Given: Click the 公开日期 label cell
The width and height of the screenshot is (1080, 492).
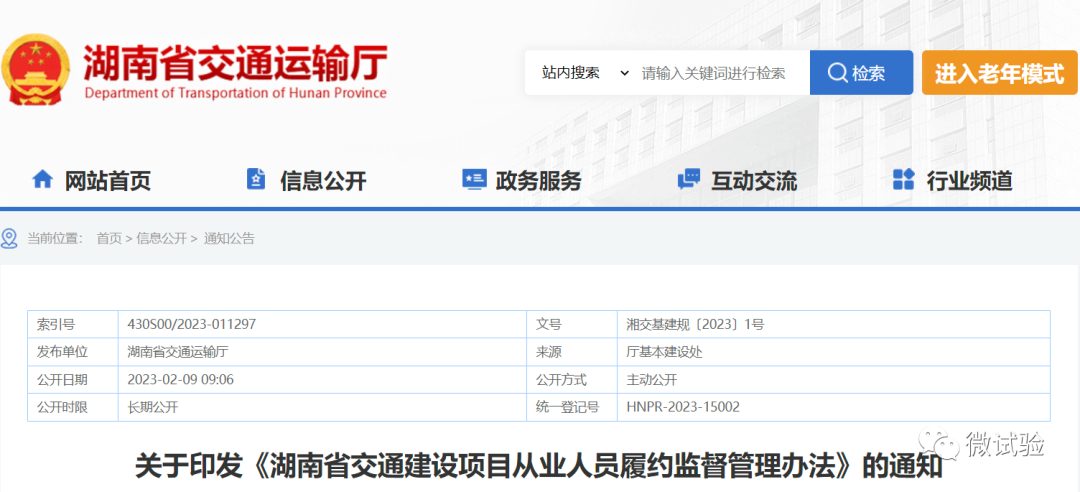Looking at the screenshot, I should click(x=73, y=380).
